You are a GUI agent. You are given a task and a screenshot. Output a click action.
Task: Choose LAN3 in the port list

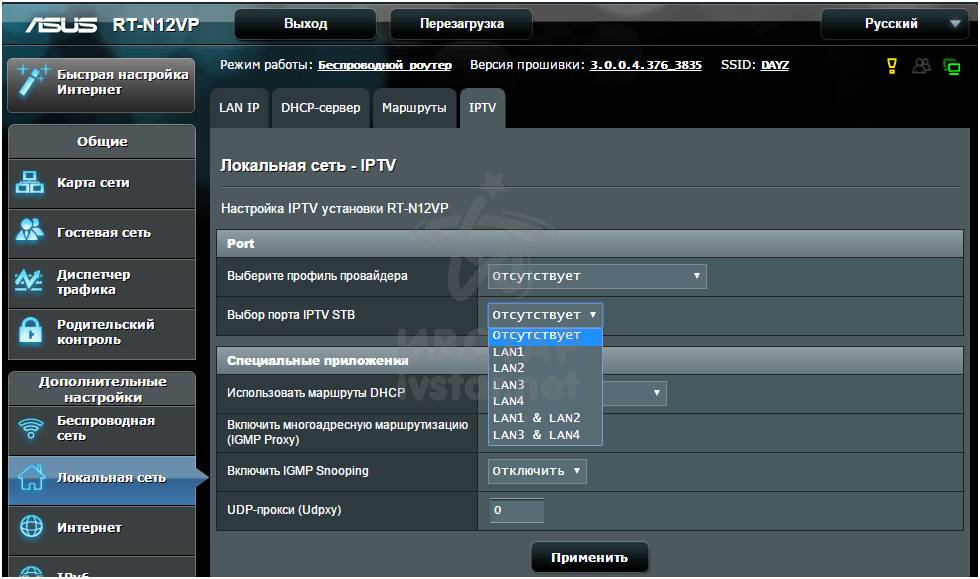tap(545, 385)
